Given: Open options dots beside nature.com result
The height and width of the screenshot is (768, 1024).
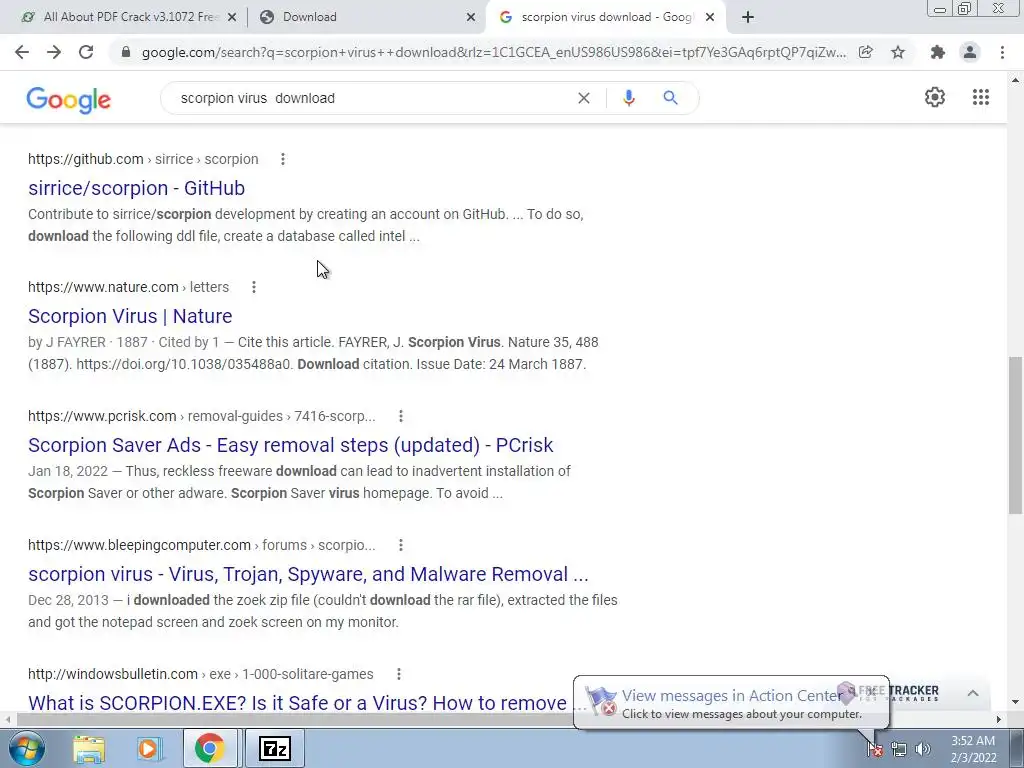Looking at the screenshot, I should 254,287.
